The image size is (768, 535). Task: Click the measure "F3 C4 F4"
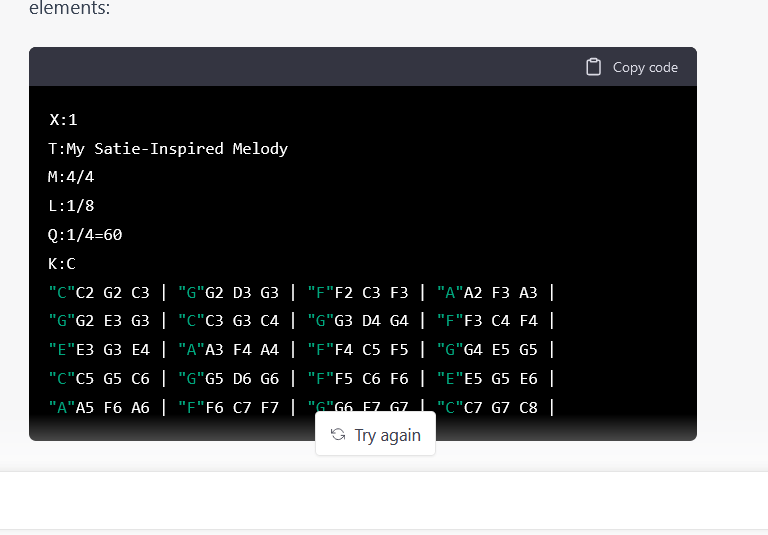click(501, 321)
